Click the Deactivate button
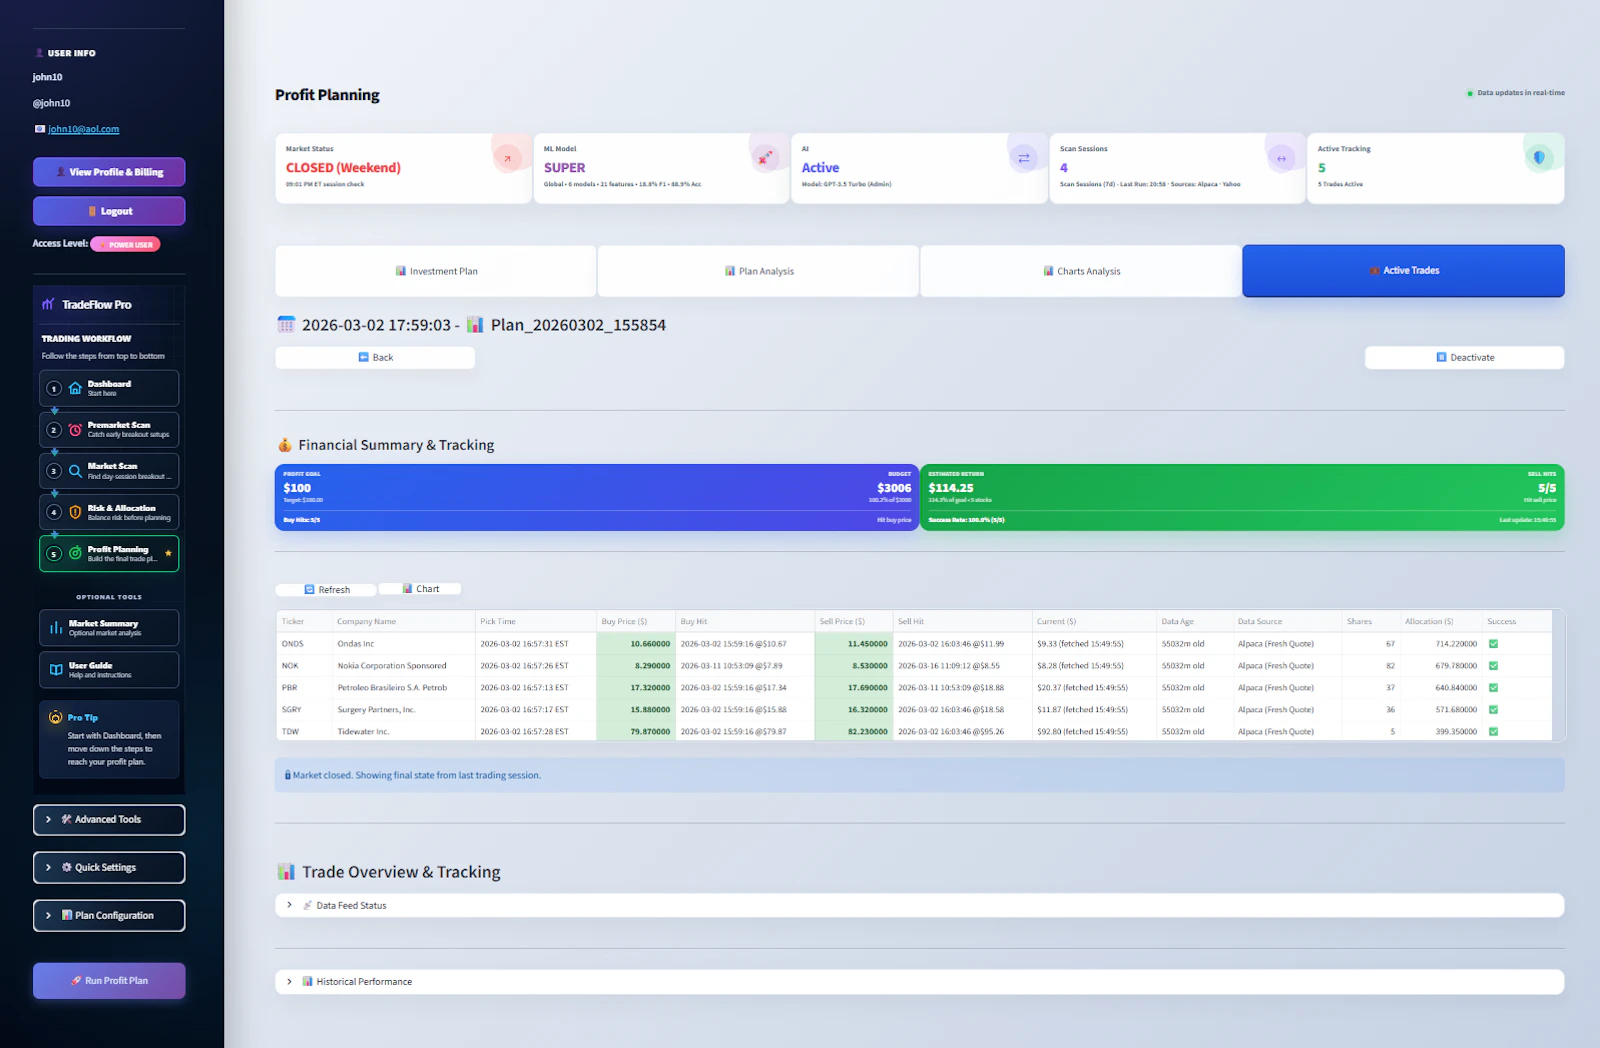Image resolution: width=1600 pixels, height=1048 pixels. [1464, 358]
